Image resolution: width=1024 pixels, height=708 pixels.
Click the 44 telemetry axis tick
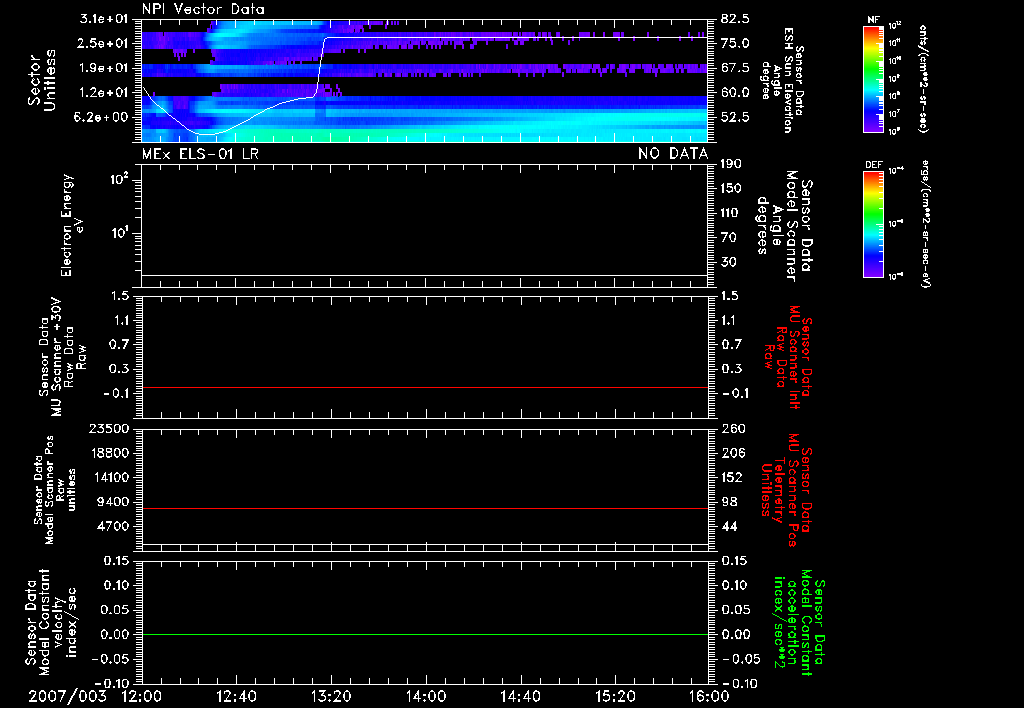(x=729, y=526)
